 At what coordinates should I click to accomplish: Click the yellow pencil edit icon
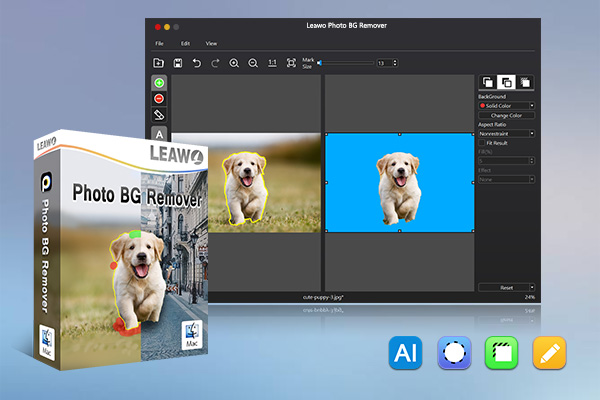pos(549,353)
